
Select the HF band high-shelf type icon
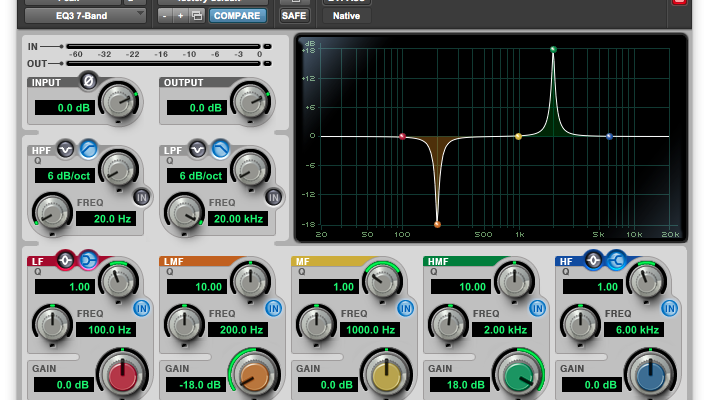pyautogui.click(x=616, y=261)
